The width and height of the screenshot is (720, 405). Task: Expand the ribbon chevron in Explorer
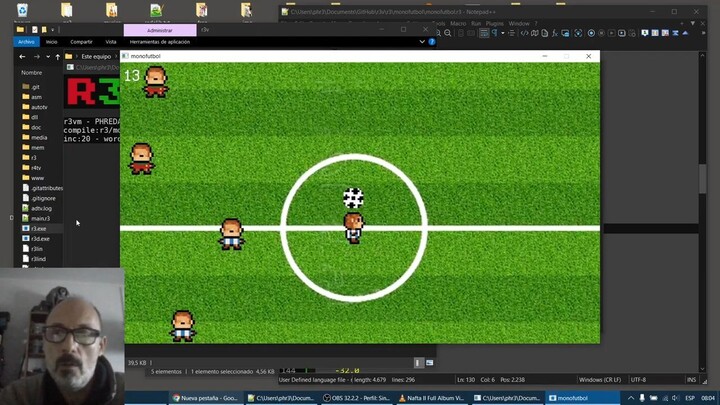[x=422, y=42]
